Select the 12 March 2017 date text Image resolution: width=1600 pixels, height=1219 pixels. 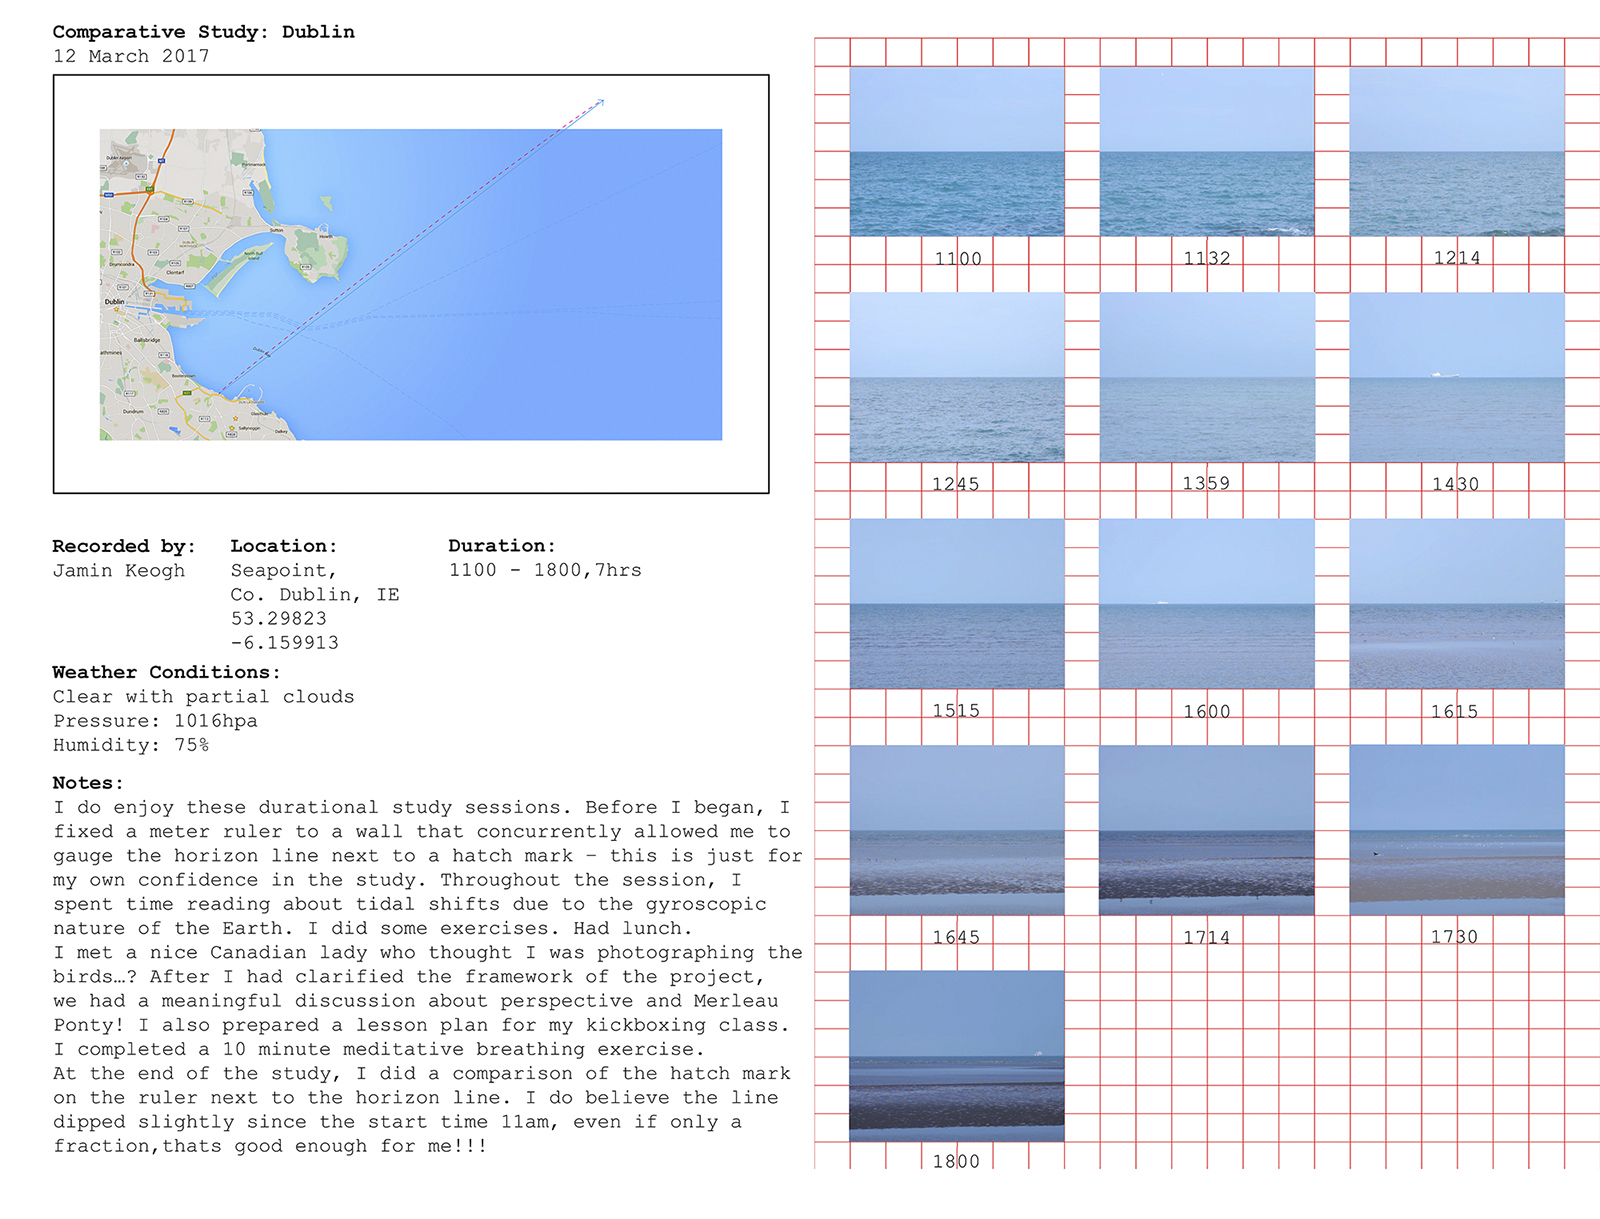[131, 56]
